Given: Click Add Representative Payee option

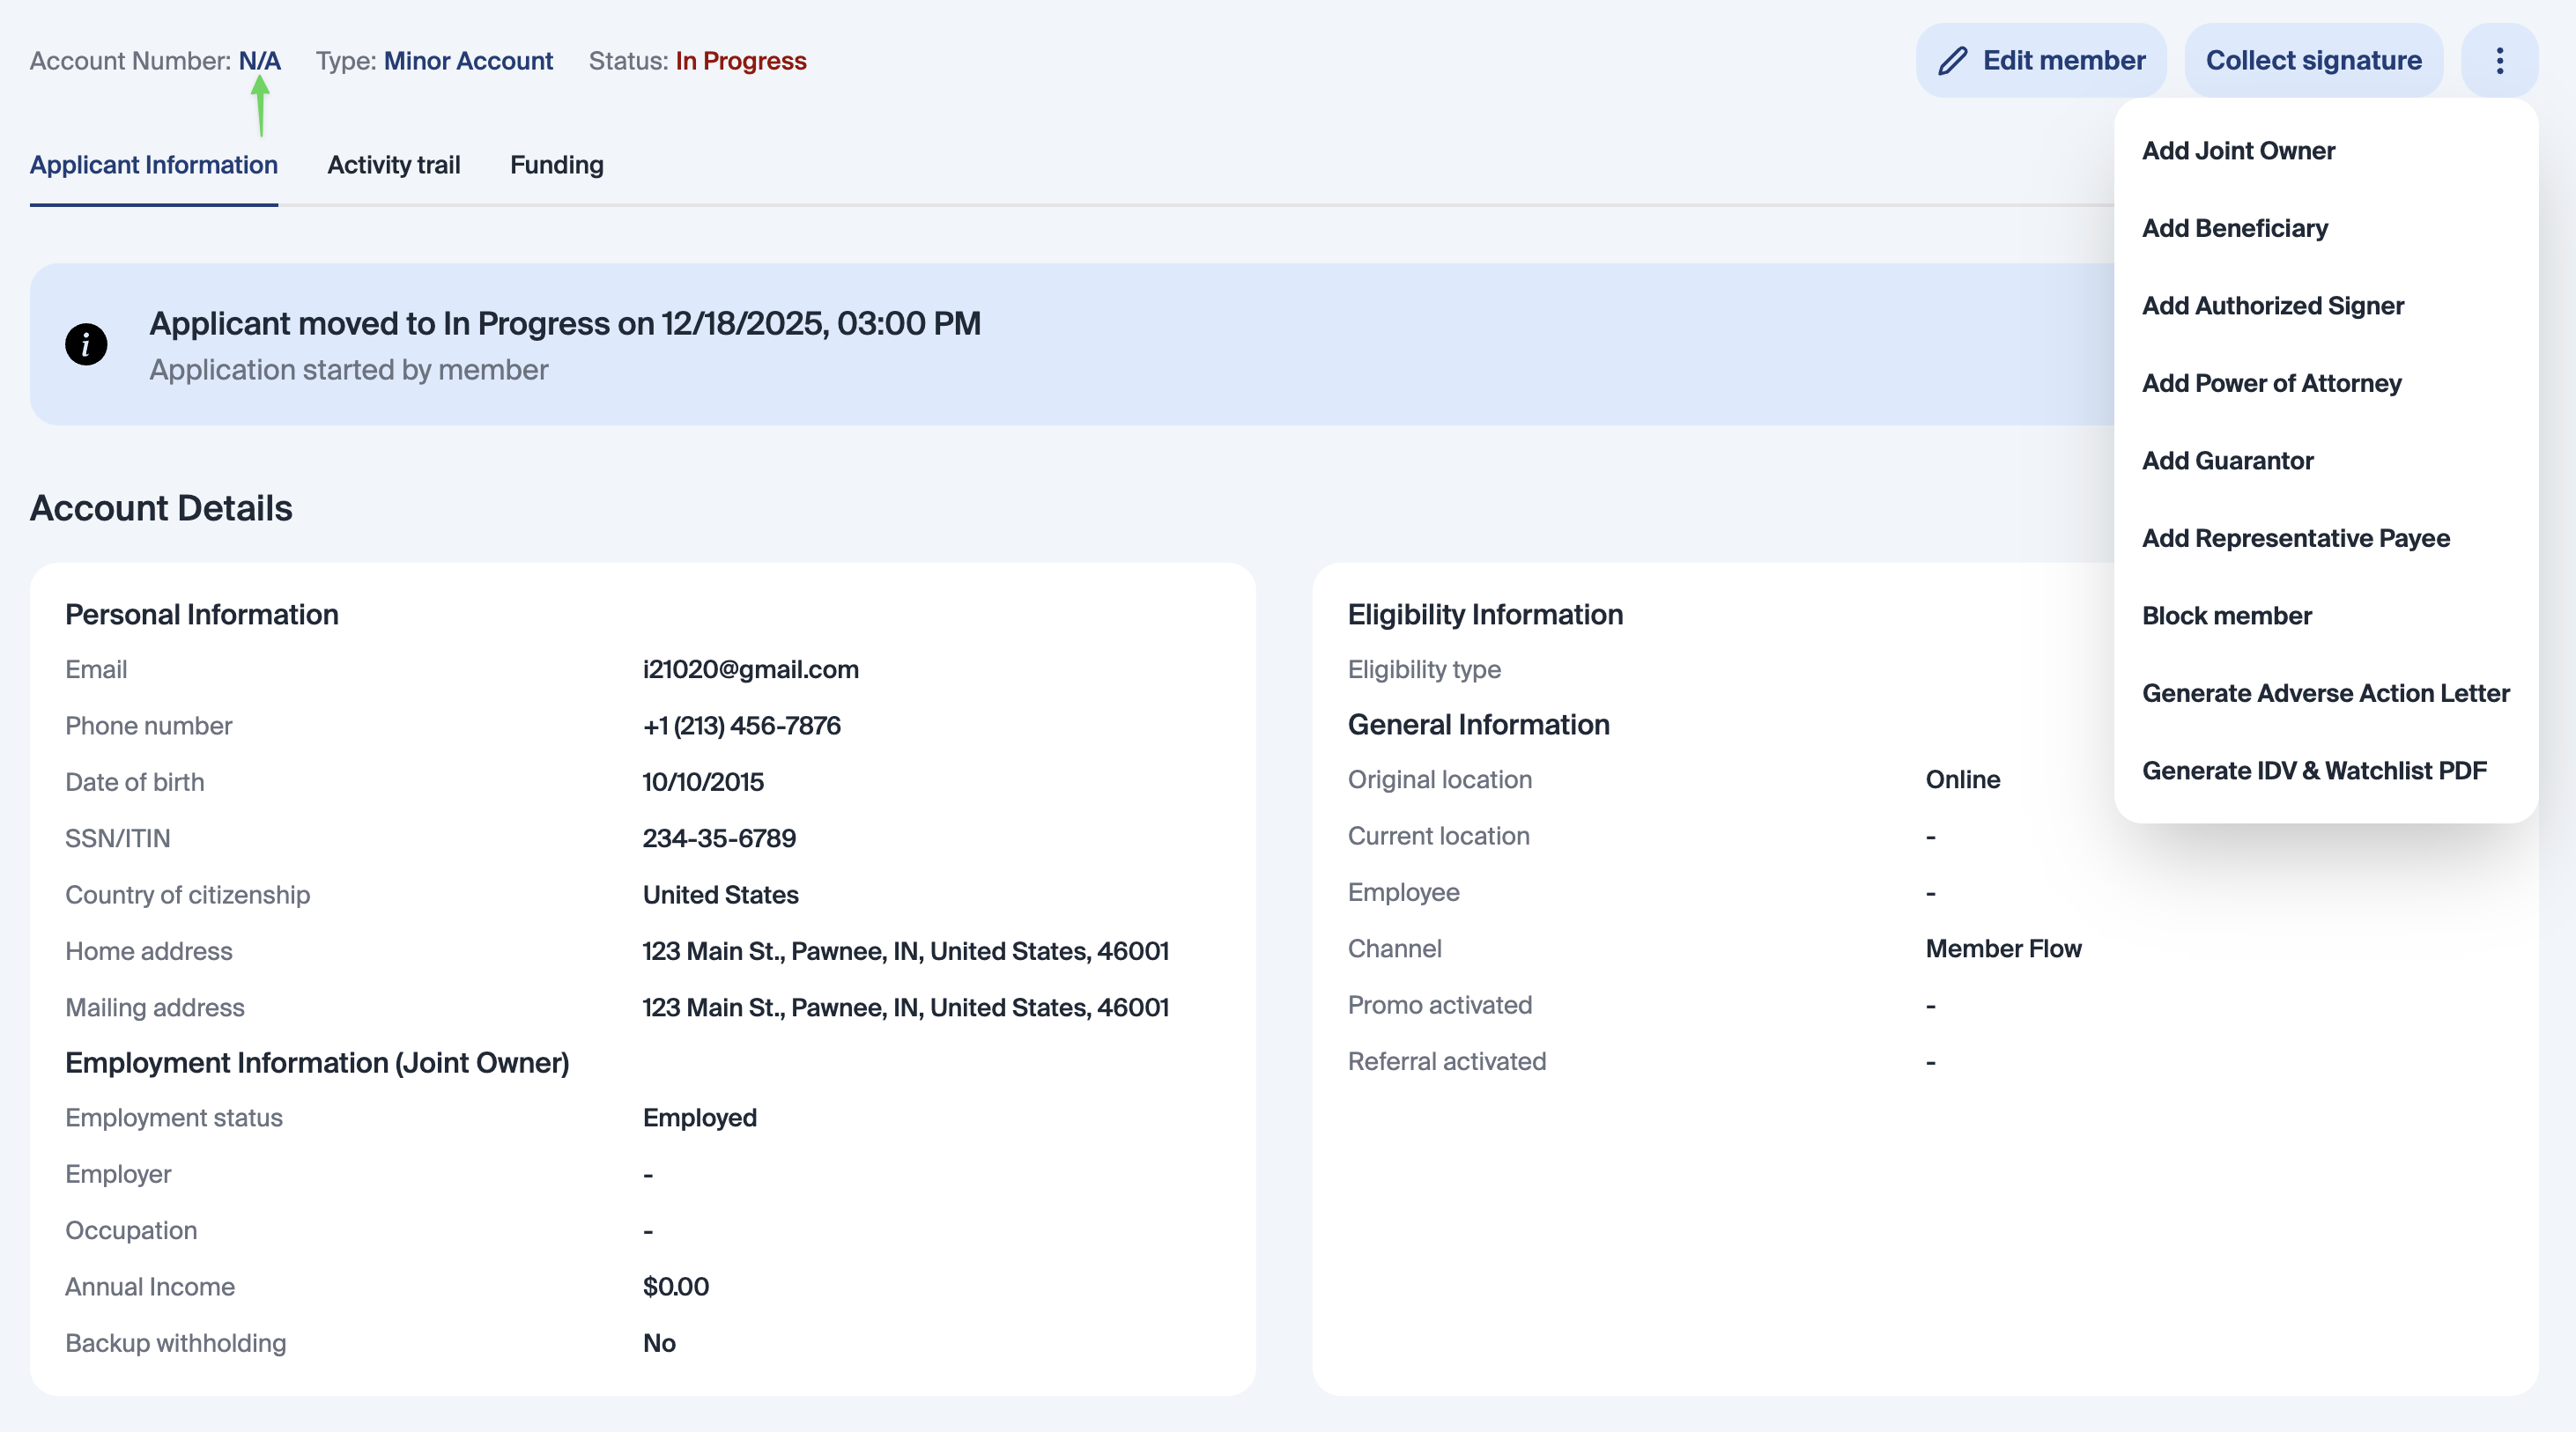Looking at the screenshot, I should pos(2295,539).
